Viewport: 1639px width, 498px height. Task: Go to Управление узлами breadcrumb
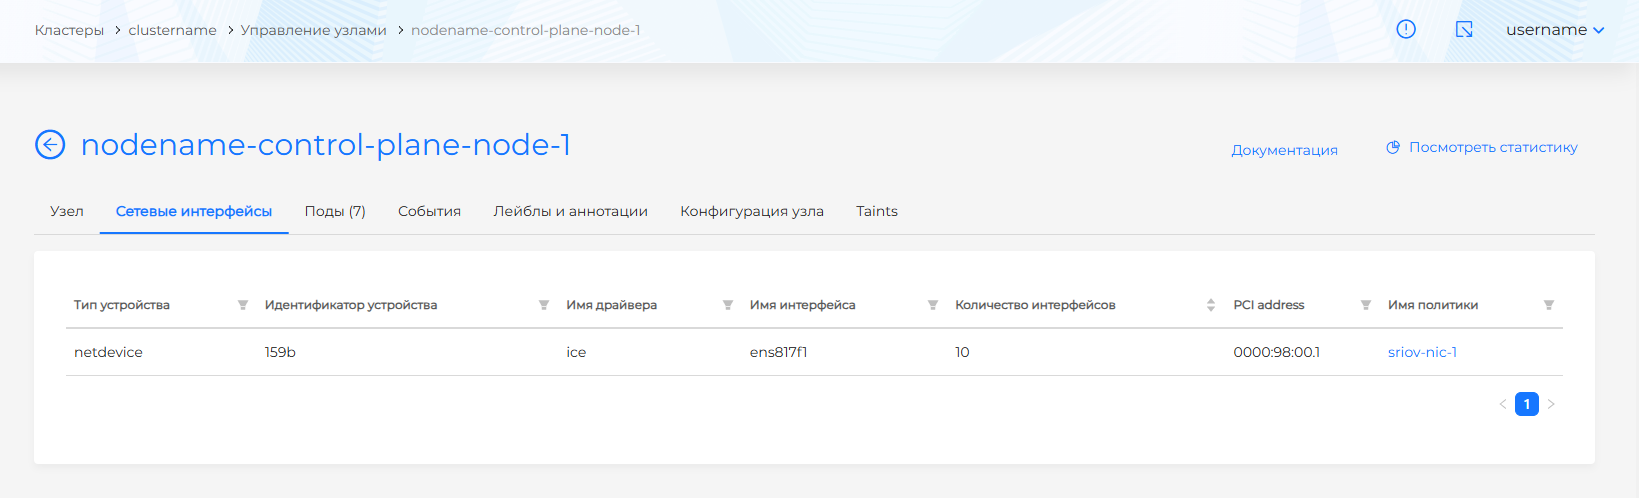pyautogui.click(x=313, y=30)
